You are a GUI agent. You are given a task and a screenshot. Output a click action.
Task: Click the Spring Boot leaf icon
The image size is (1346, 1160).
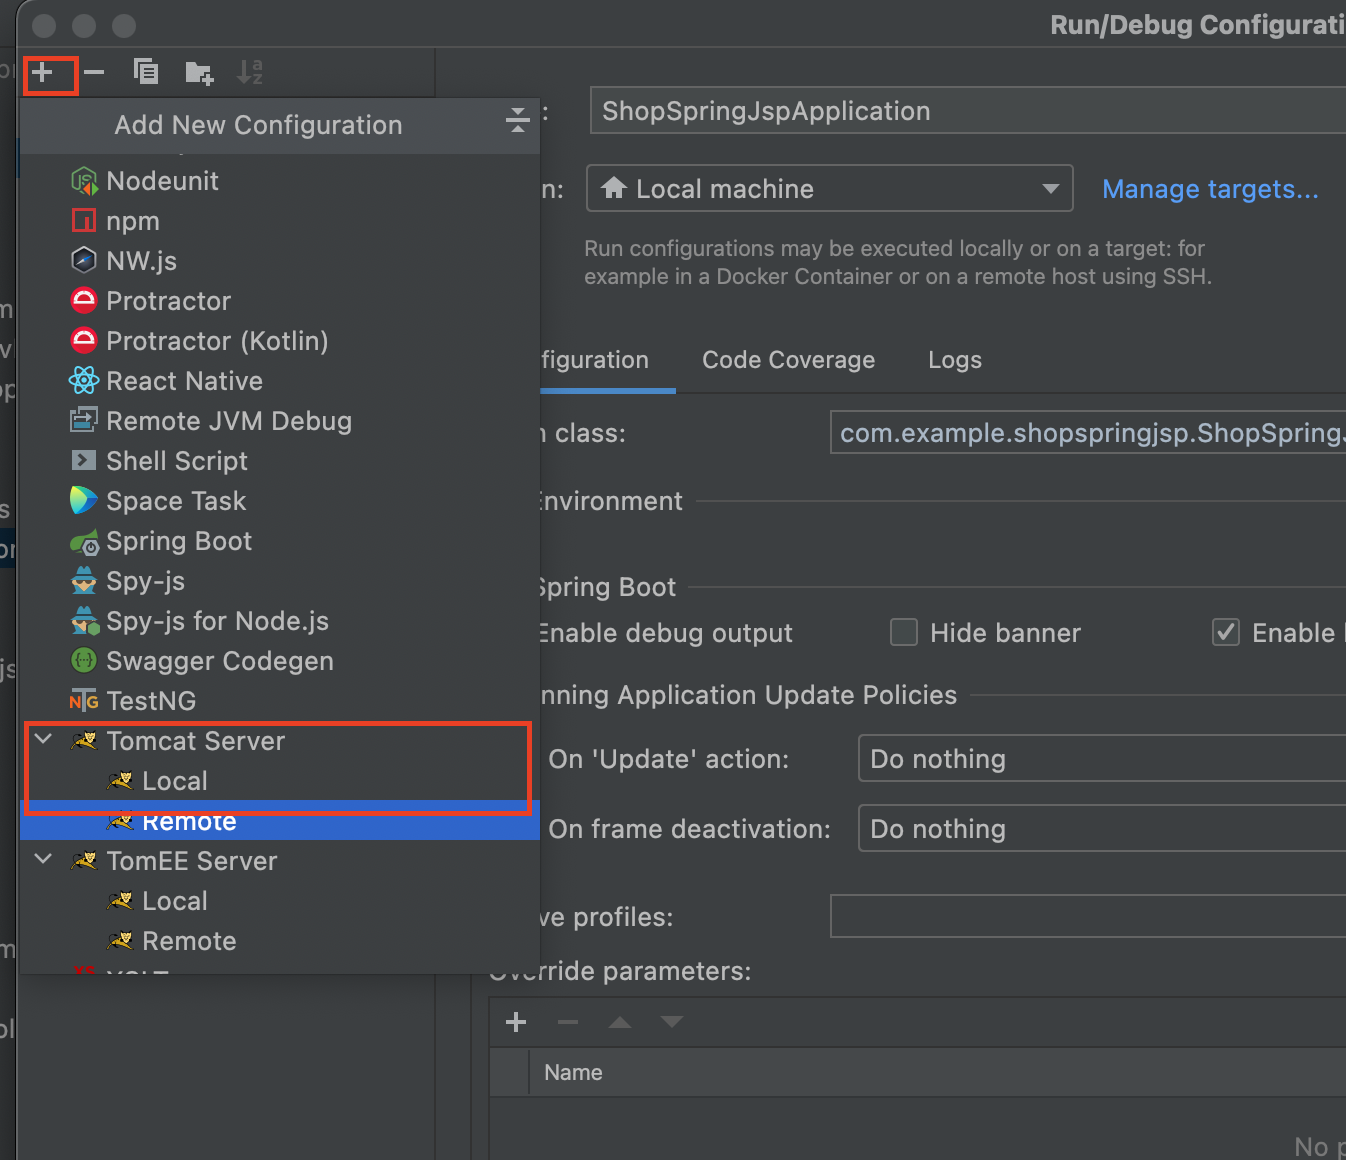click(84, 542)
